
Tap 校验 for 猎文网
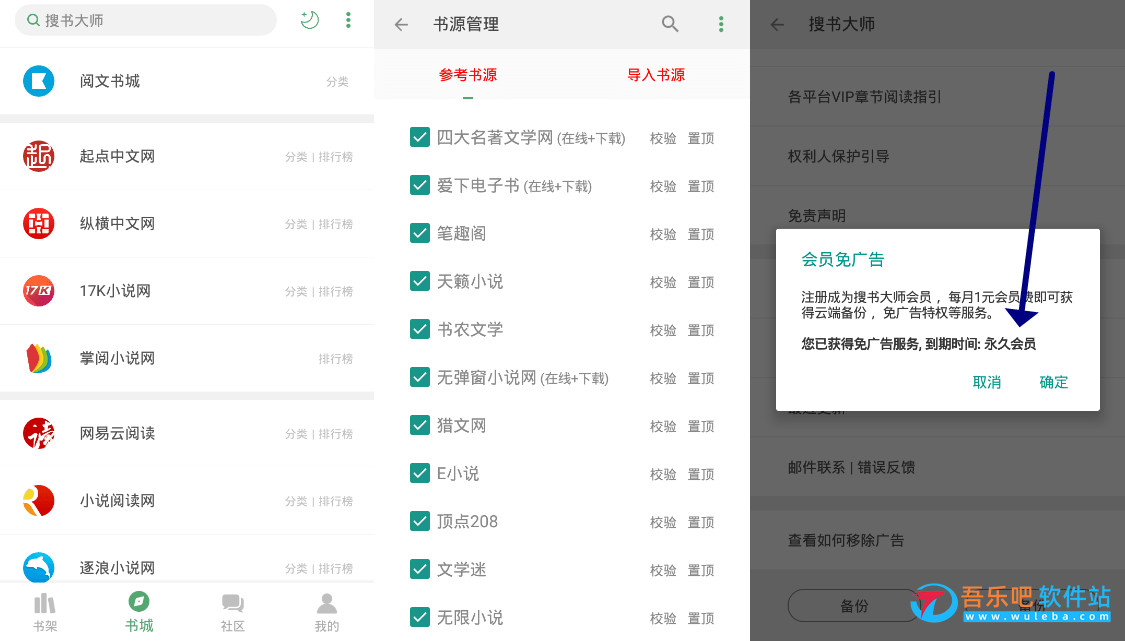click(663, 426)
